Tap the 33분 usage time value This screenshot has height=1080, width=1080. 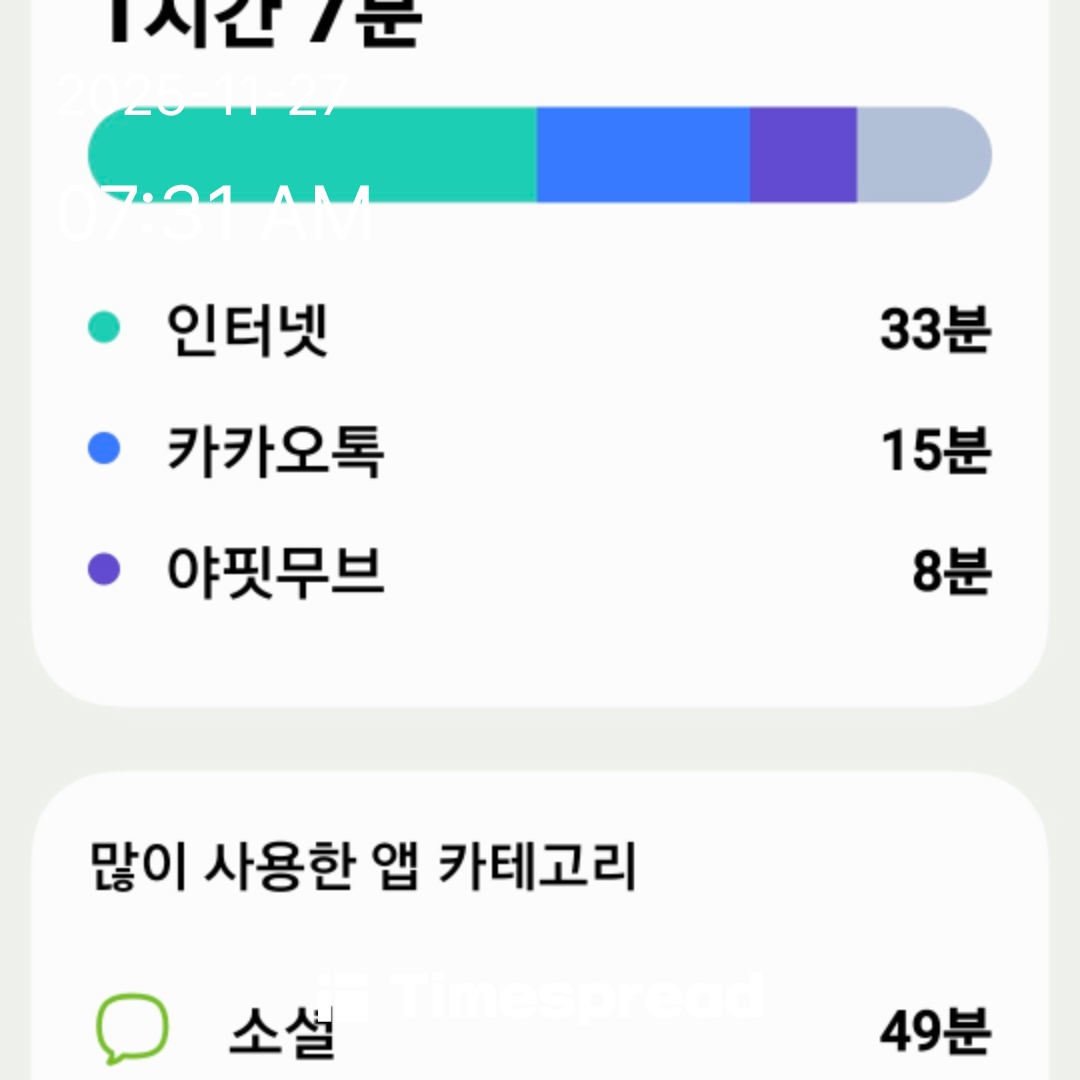(935, 329)
